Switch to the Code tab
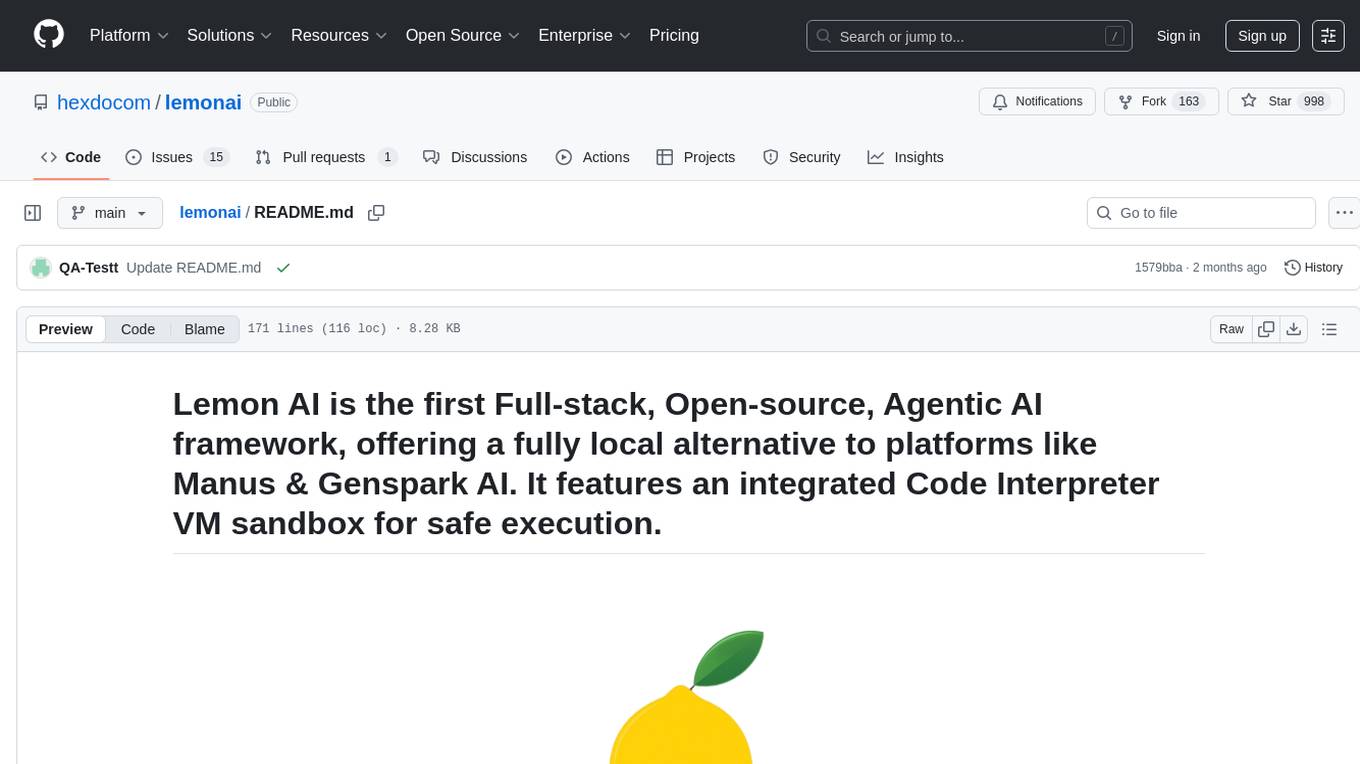The width and height of the screenshot is (1360, 764). [71, 157]
